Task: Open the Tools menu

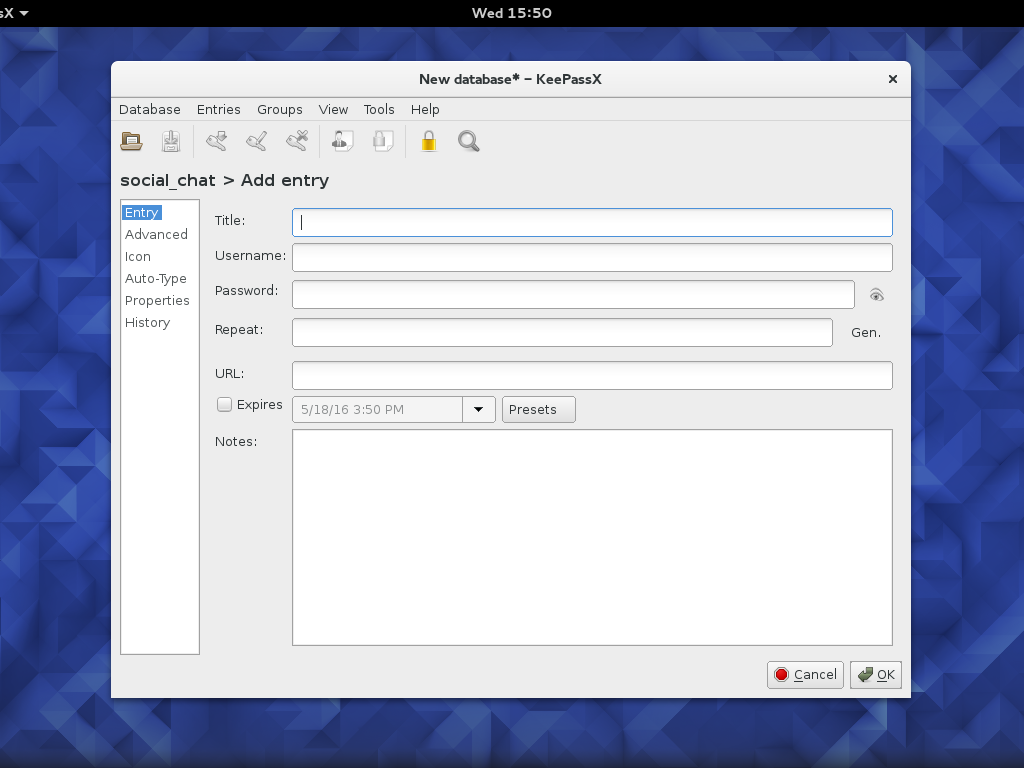Action: pos(379,109)
